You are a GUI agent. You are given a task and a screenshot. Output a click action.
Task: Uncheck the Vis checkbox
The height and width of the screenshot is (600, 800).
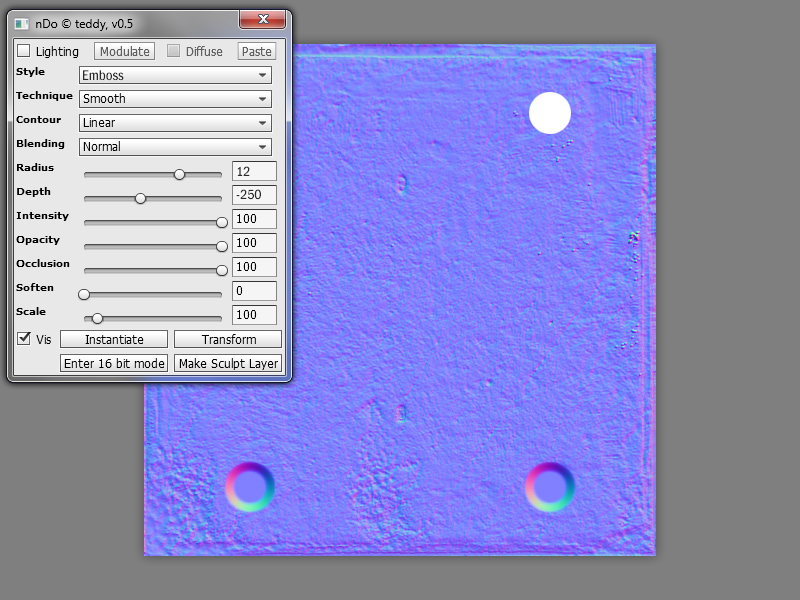pyautogui.click(x=23, y=338)
